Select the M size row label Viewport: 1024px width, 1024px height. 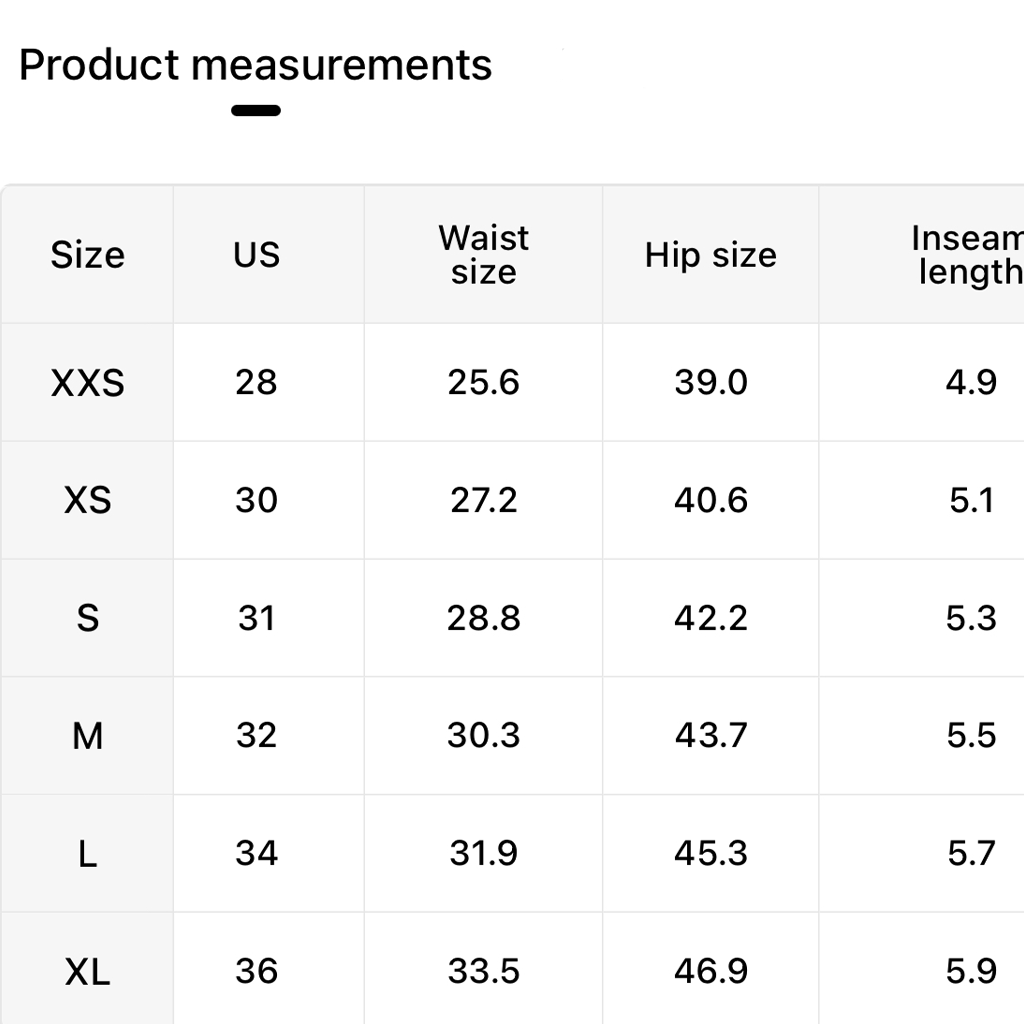pos(88,736)
